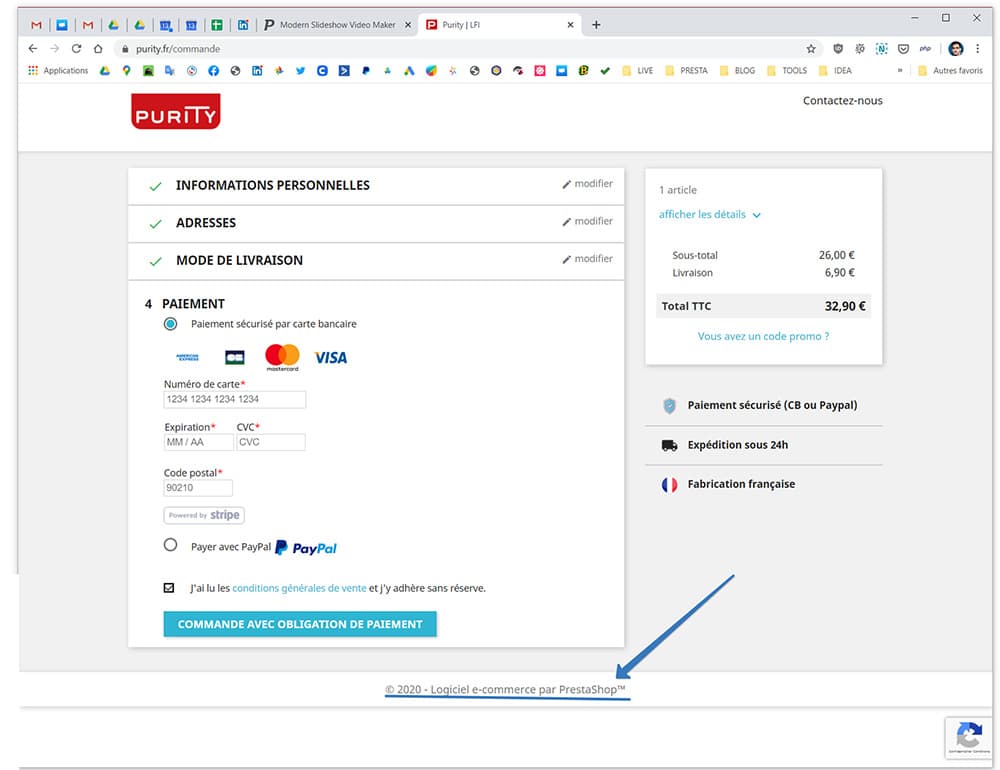
Task: Show more bookmarks with the chevron
Action: [x=900, y=71]
